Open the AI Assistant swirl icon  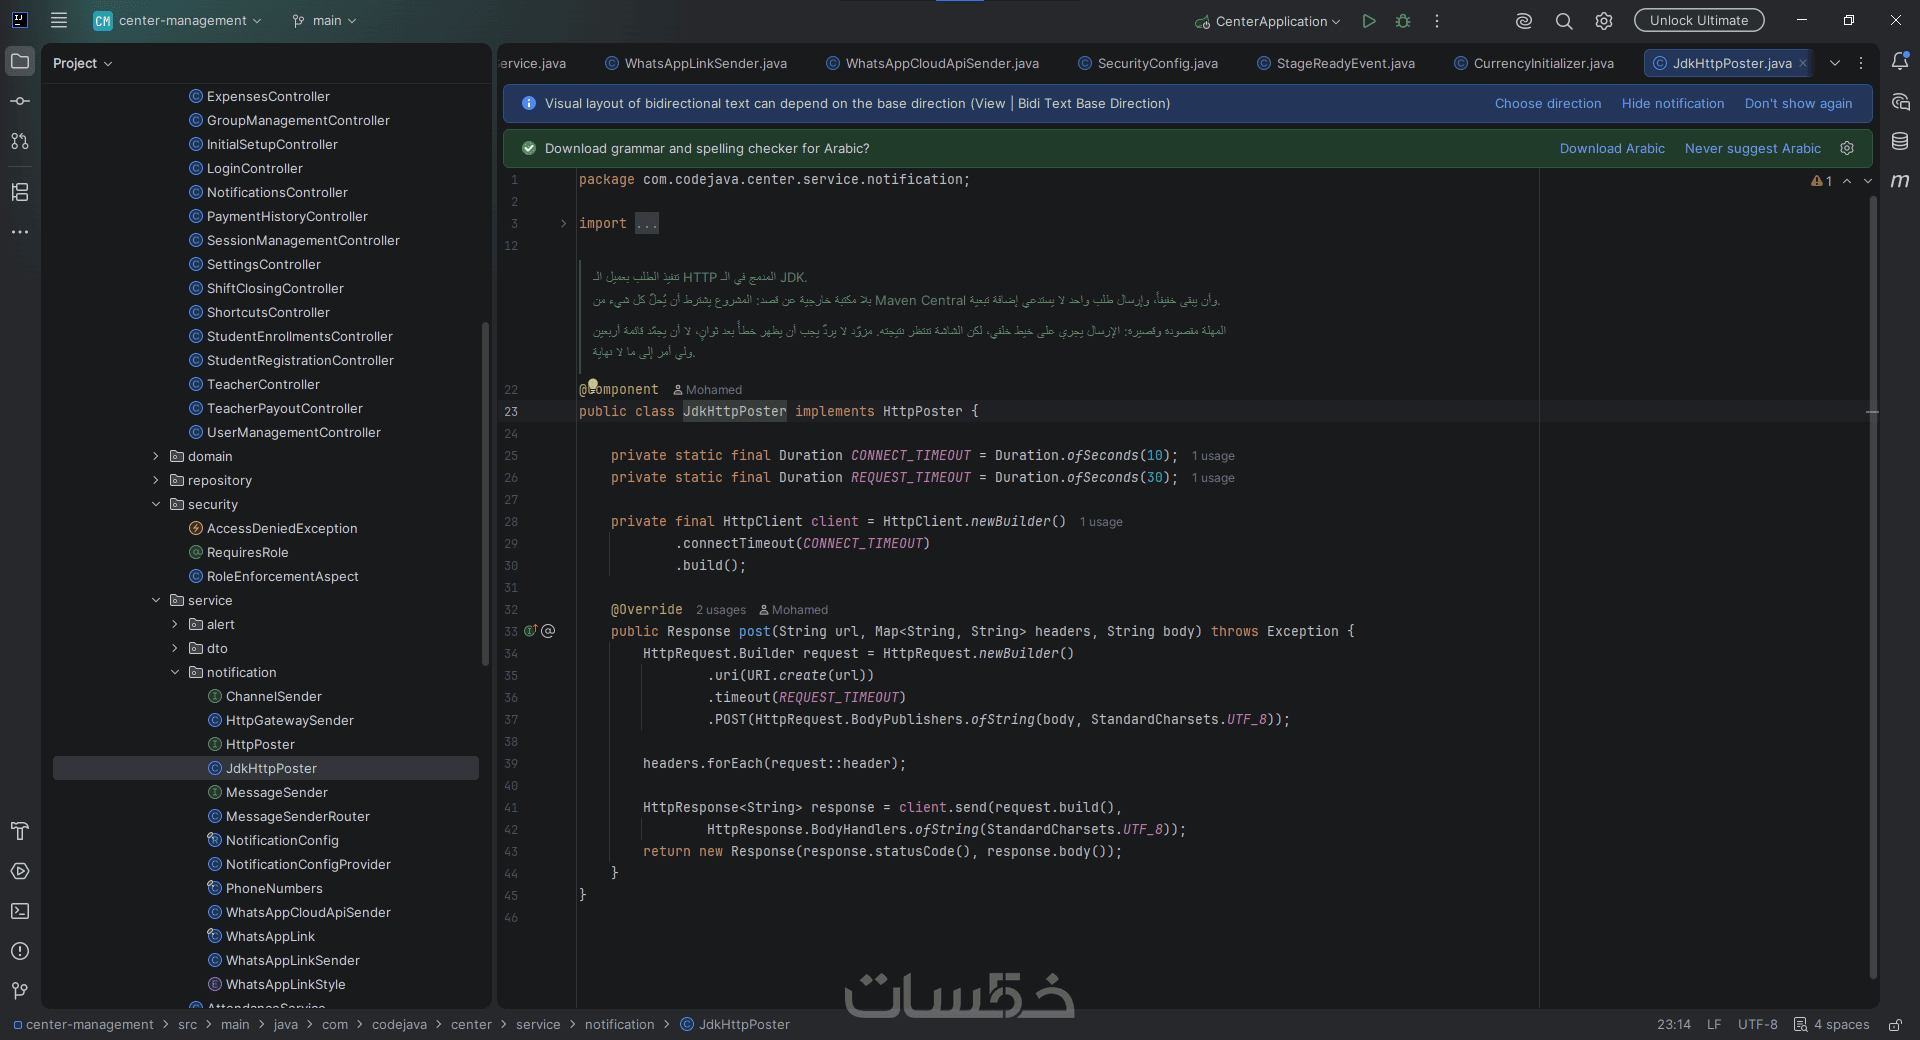point(1524,21)
